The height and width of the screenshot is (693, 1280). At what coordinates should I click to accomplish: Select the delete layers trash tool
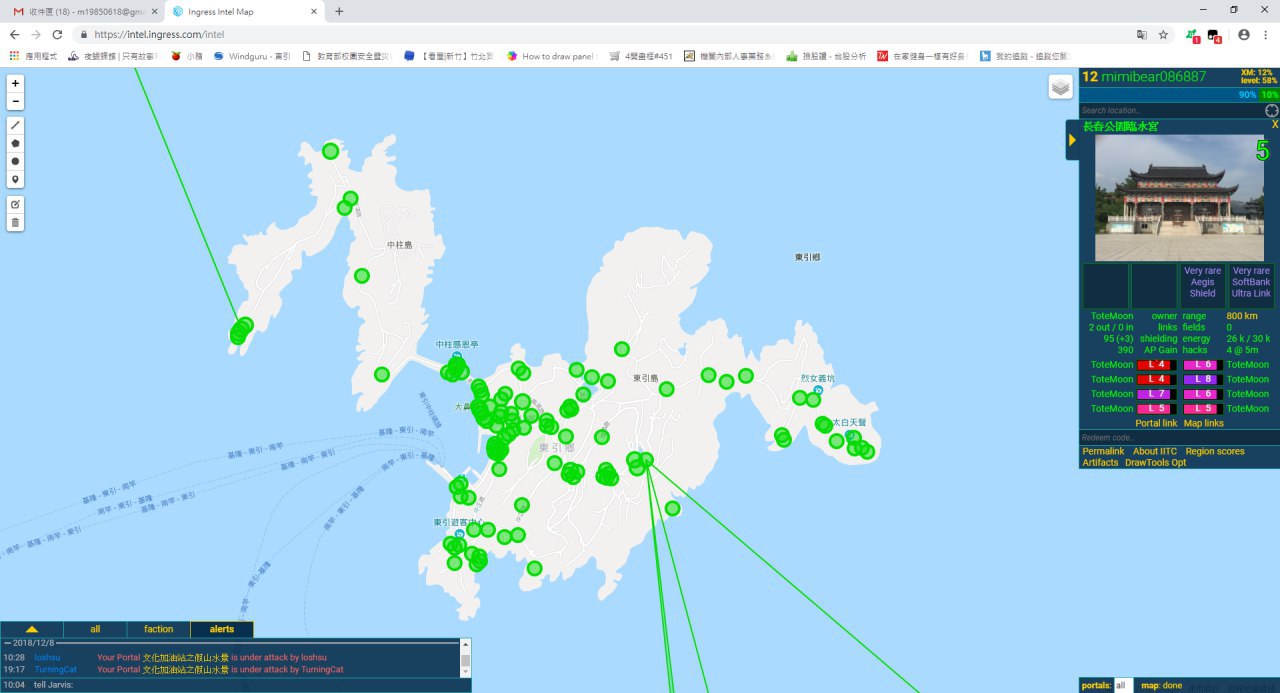pos(15,222)
